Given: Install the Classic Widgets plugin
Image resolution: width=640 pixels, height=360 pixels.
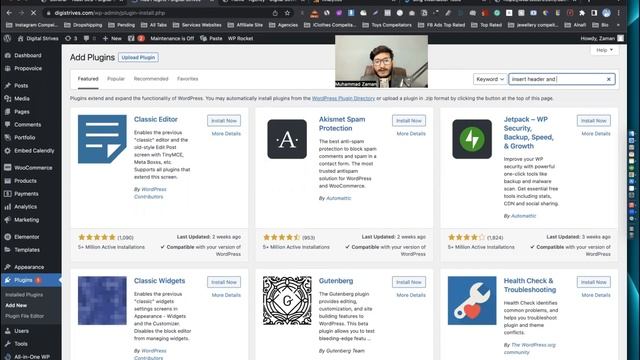Looking at the screenshot, I should pyautogui.click(x=224, y=282).
